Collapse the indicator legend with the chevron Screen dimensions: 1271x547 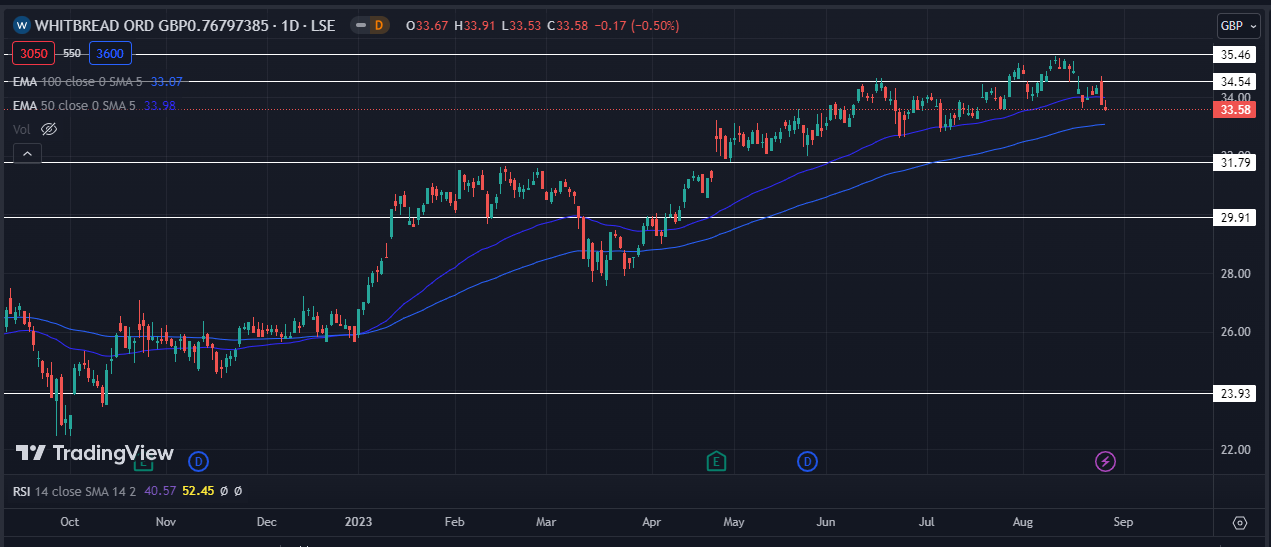(x=27, y=153)
